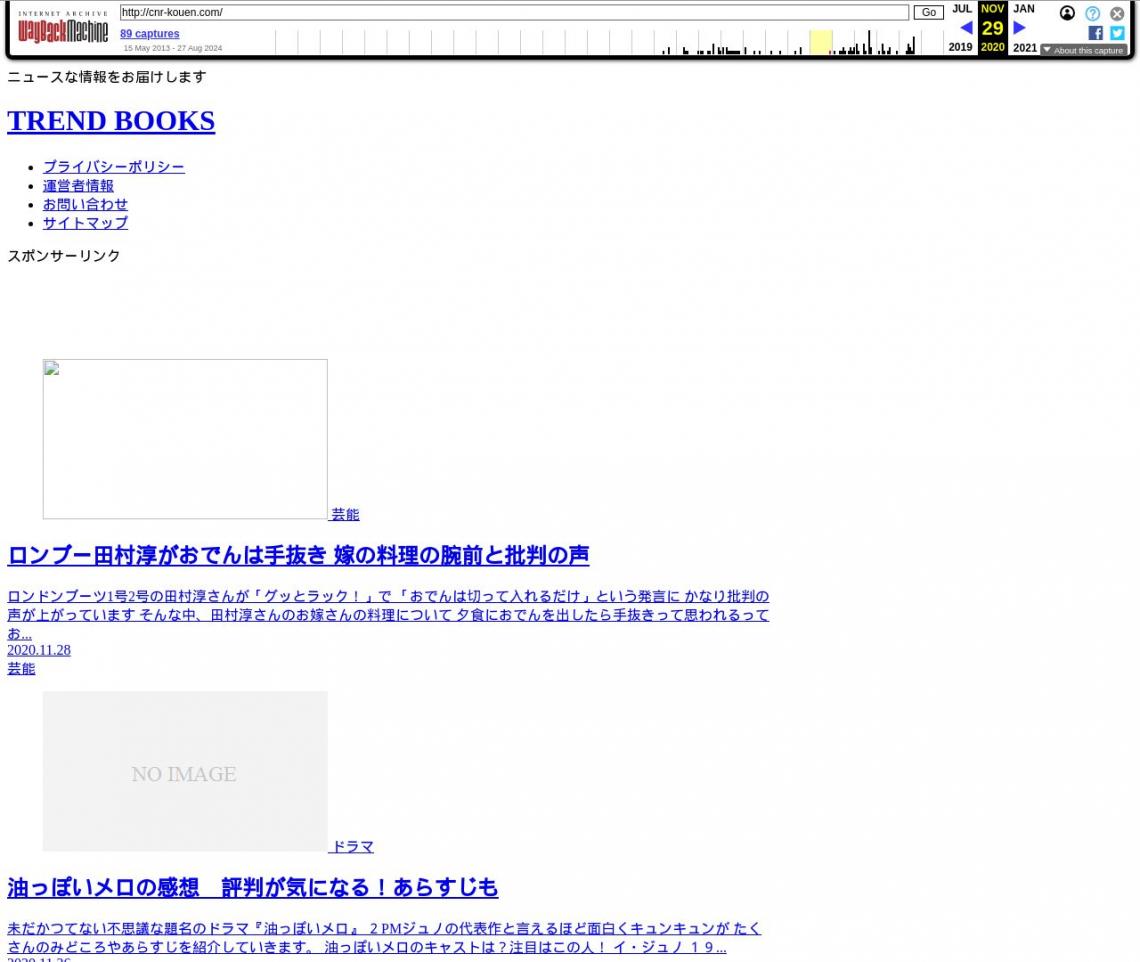Go to previous capture with left arrow

click(965, 28)
